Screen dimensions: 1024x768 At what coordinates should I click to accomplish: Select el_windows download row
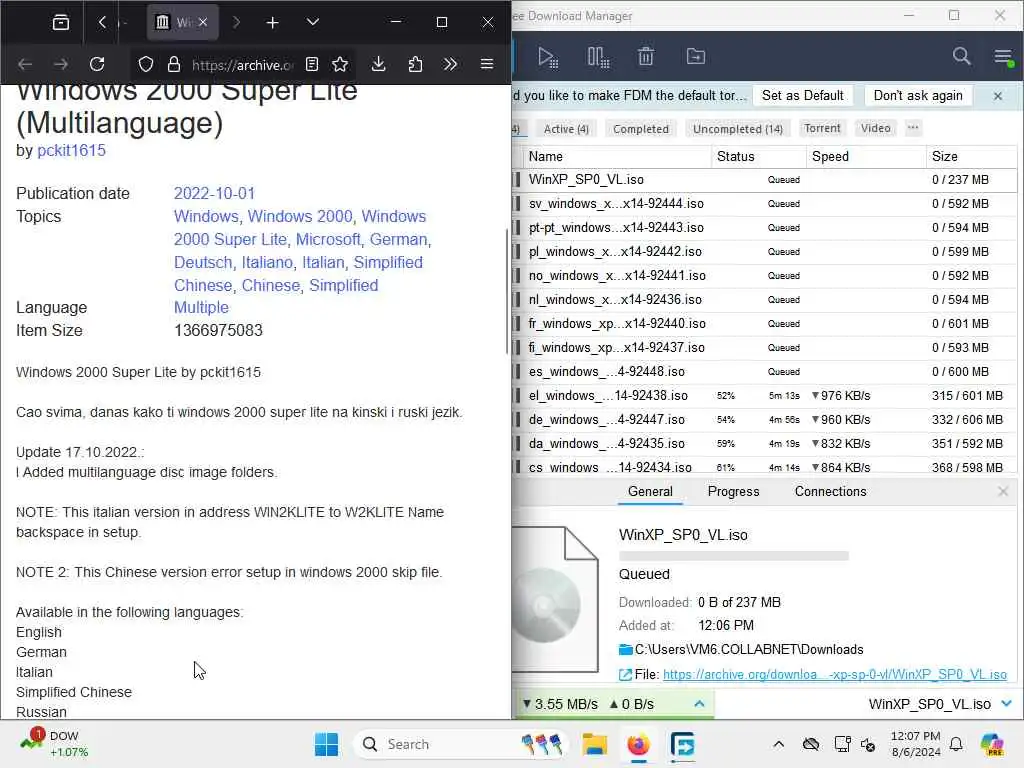[765, 396]
